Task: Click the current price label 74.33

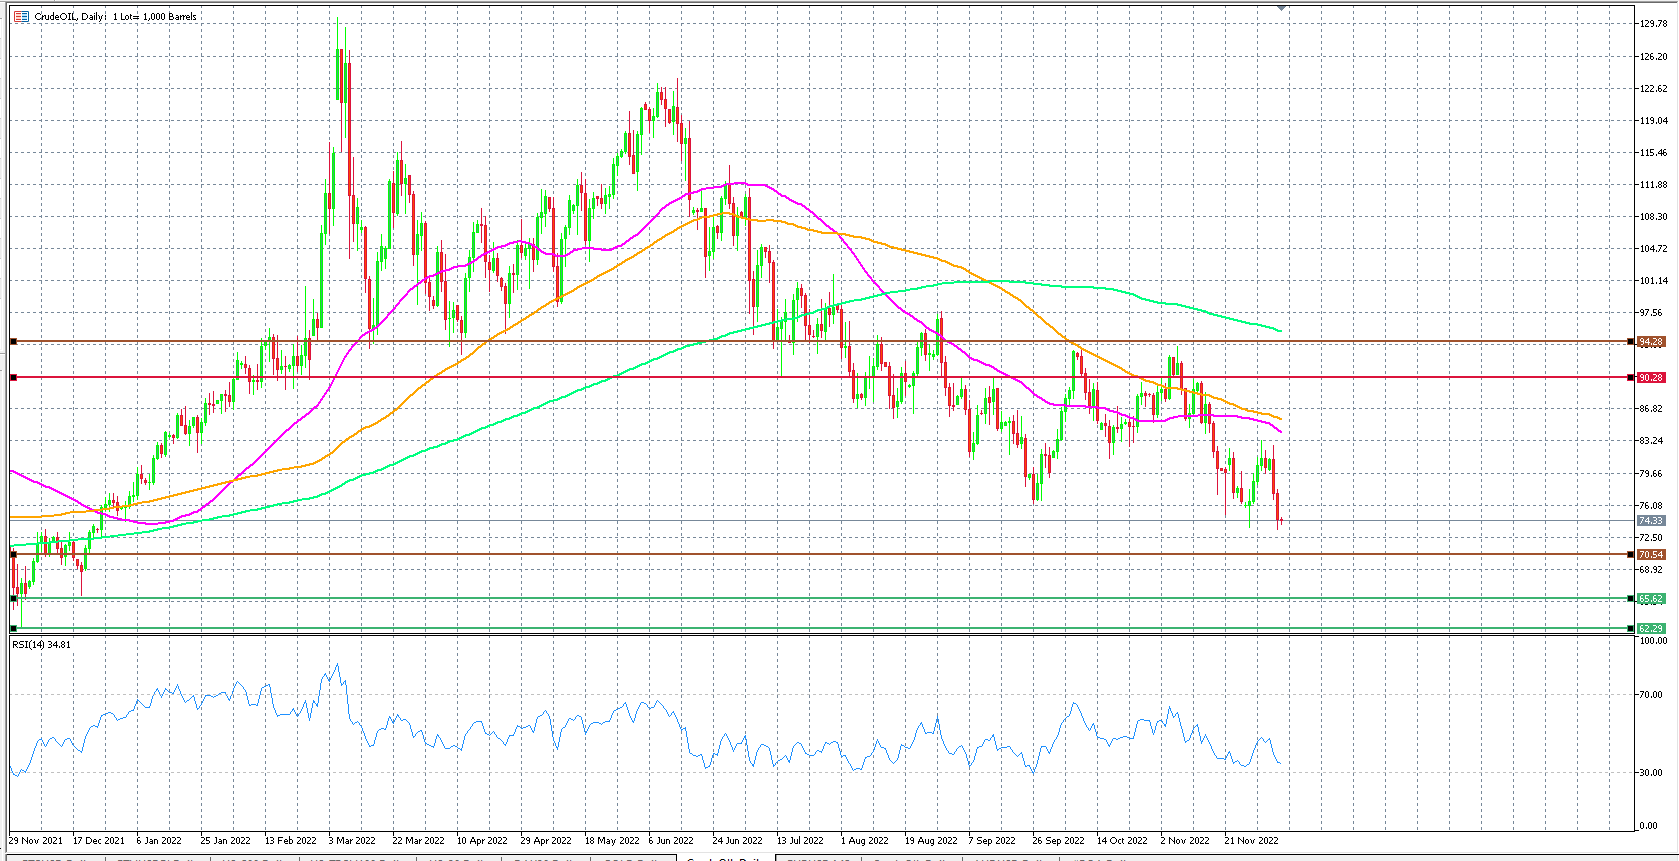Action: 1651,521
